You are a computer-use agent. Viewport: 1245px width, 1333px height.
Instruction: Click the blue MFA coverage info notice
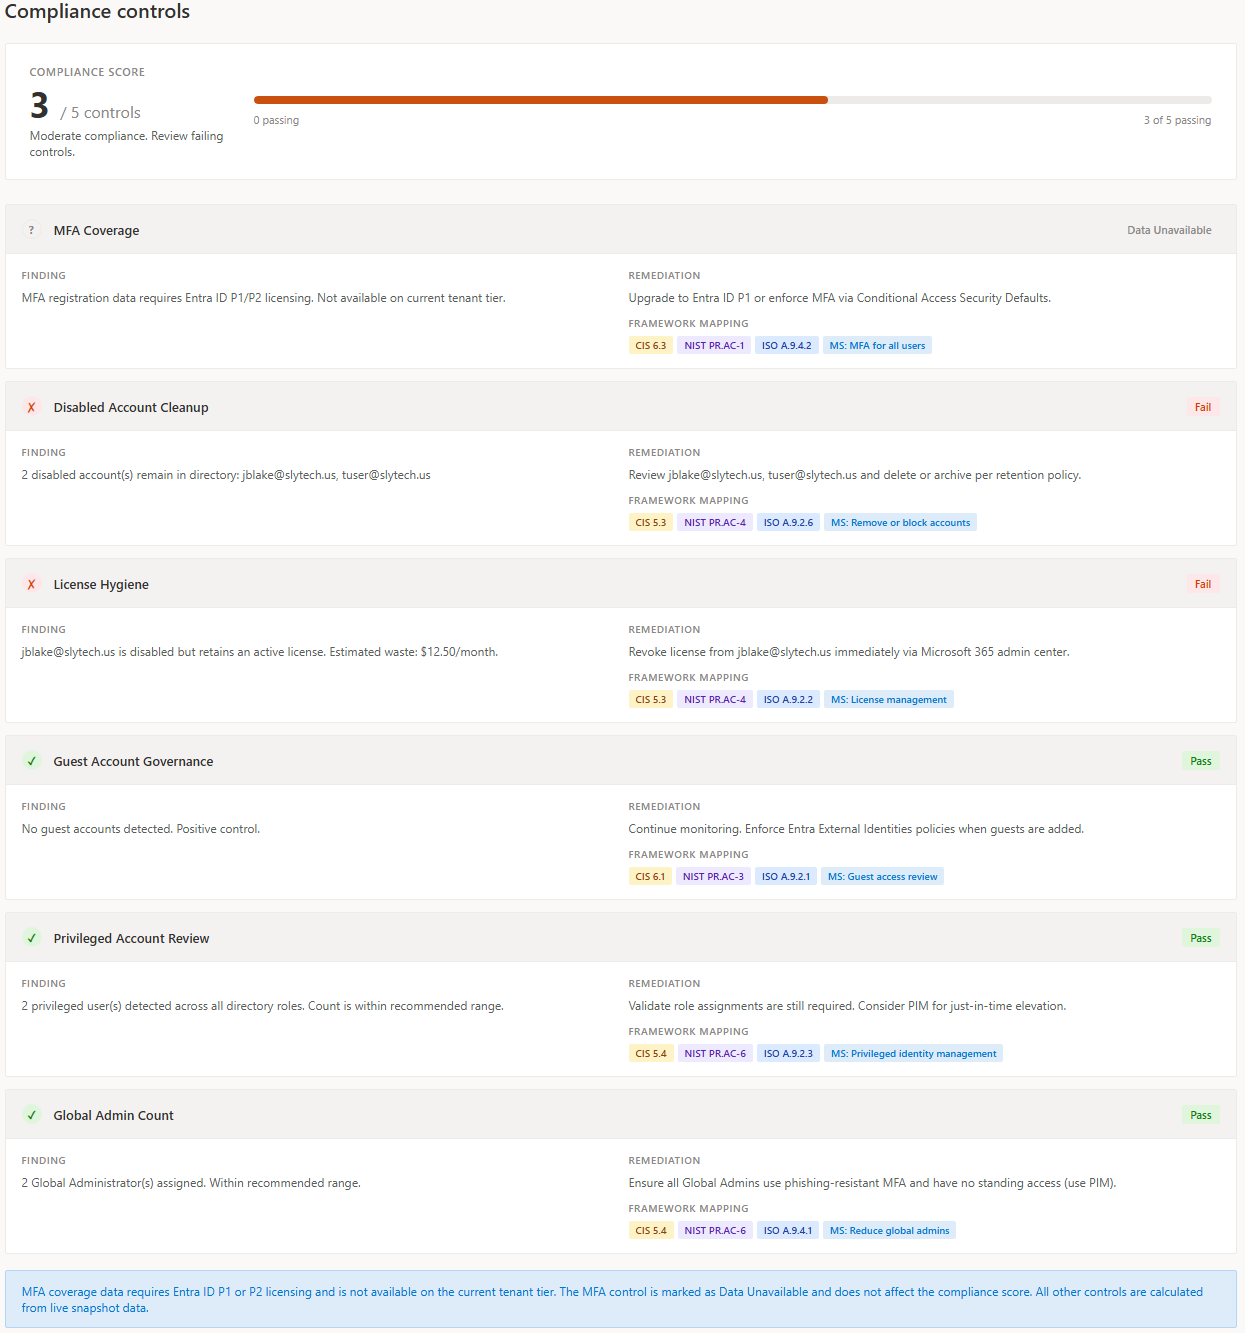coord(621,1299)
